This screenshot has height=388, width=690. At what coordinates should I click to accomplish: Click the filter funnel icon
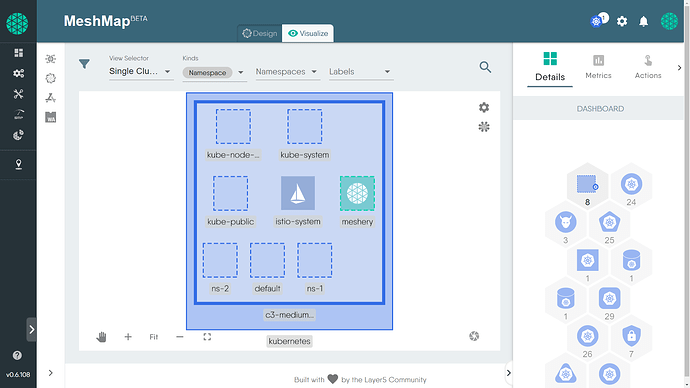84,64
